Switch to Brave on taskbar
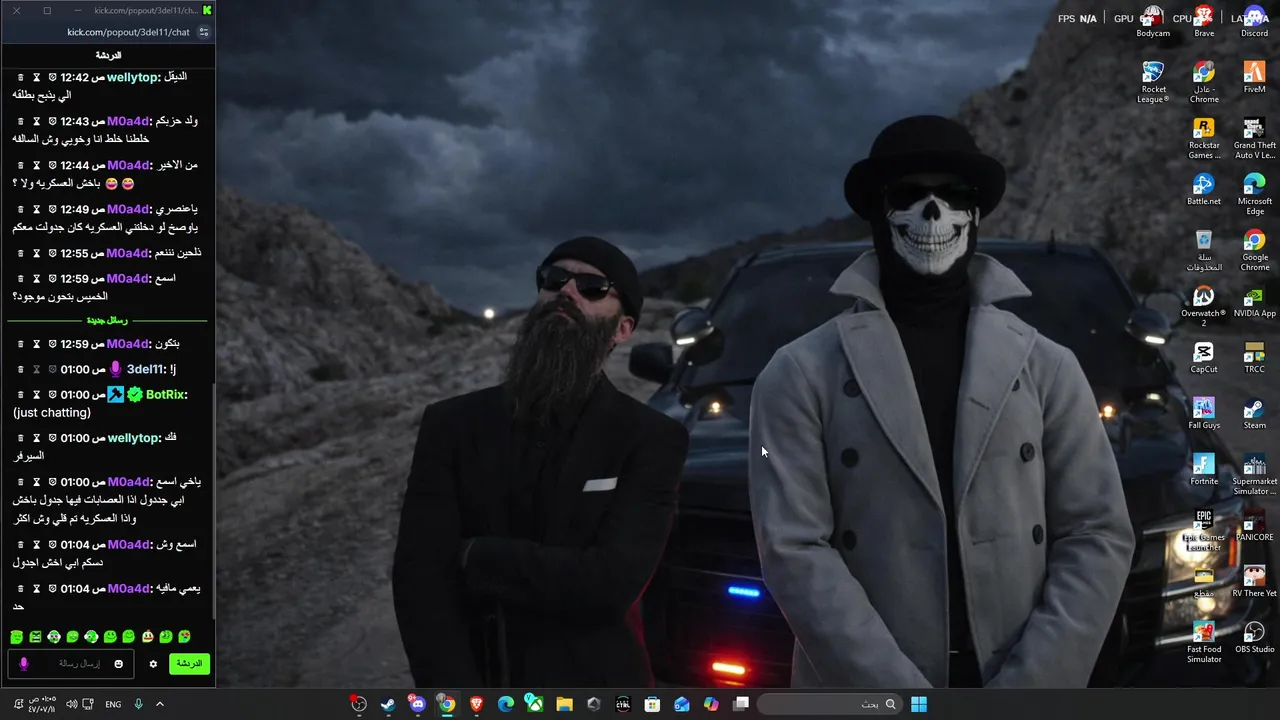The image size is (1280, 720). click(x=476, y=704)
